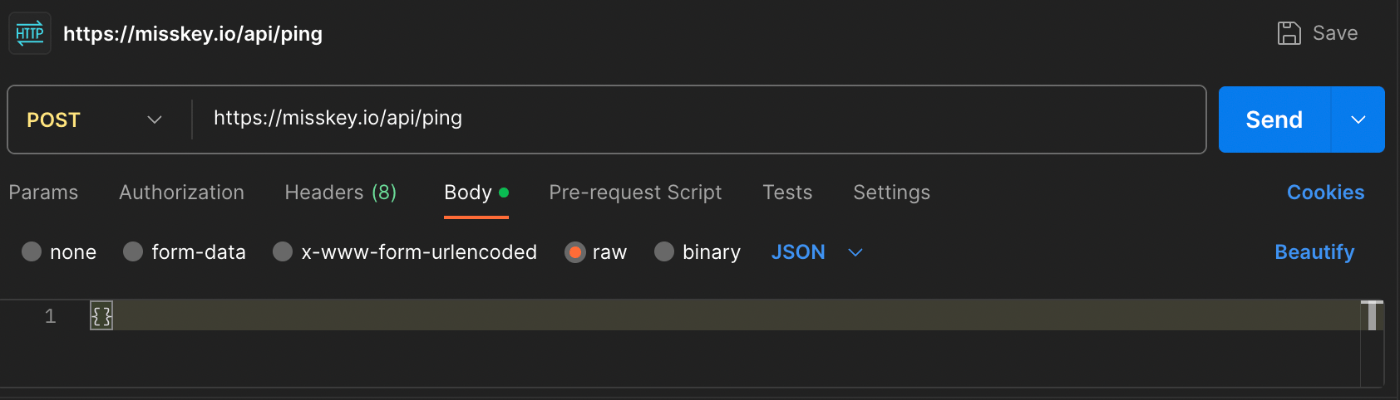This screenshot has height=400, width=1400.
Task: Switch to the Tests tab
Action: pyautogui.click(x=787, y=192)
